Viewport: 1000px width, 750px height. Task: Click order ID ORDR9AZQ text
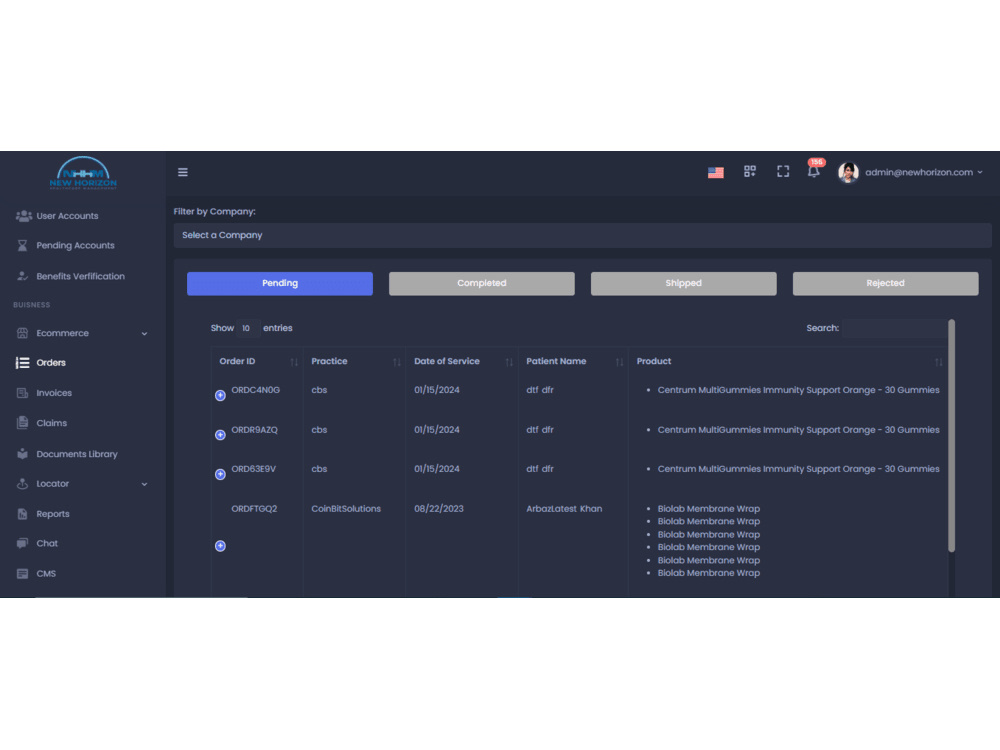(254, 429)
